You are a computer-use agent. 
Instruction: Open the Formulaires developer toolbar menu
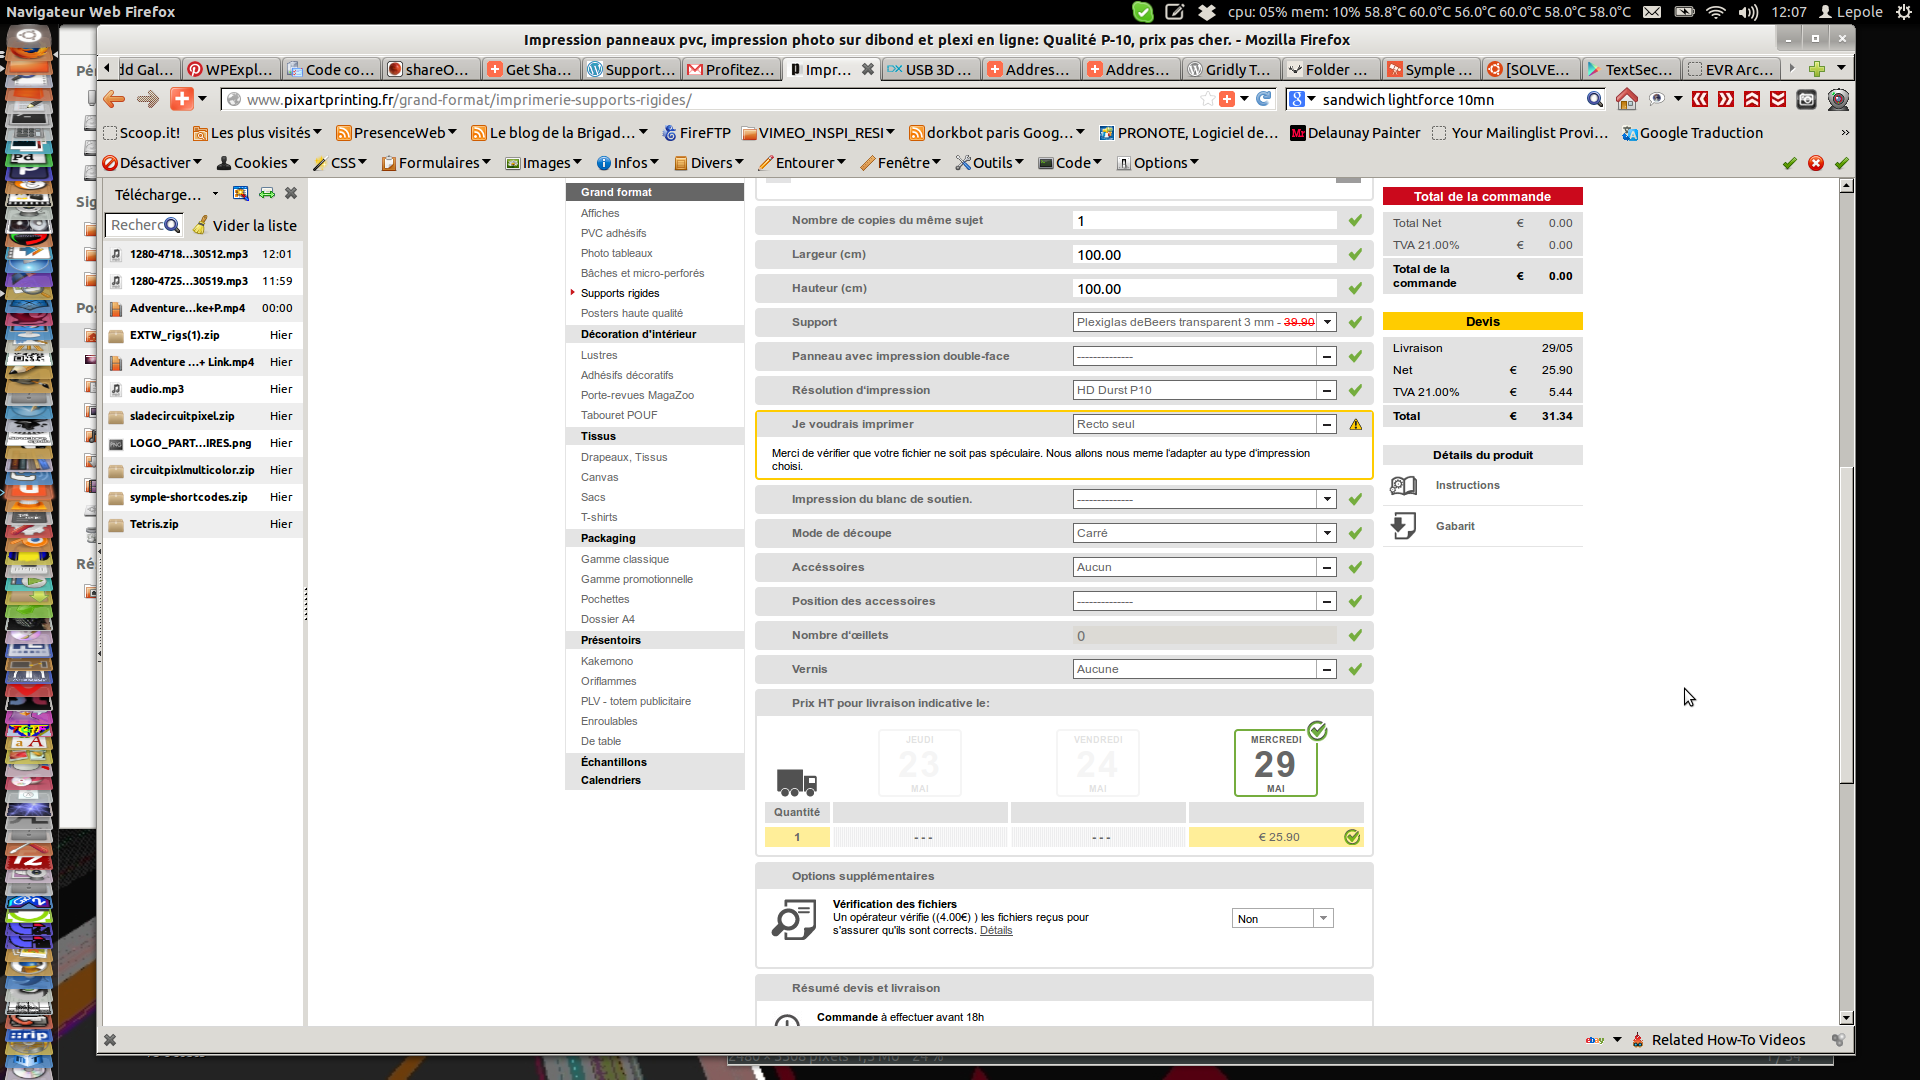pyautogui.click(x=437, y=163)
